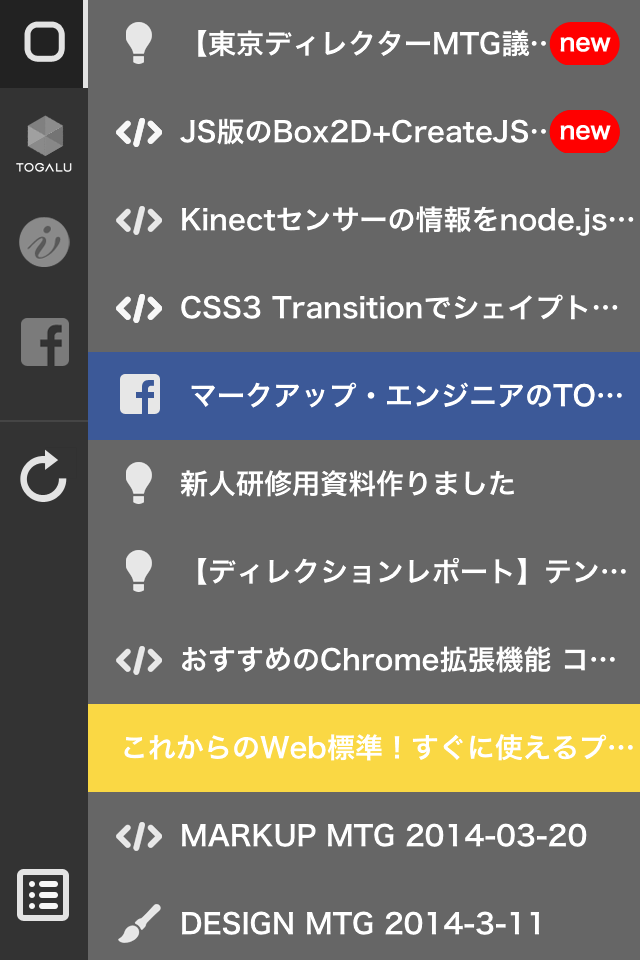Open MARKUP MTG 2014-03-20 entry

pyautogui.click(x=364, y=836)
